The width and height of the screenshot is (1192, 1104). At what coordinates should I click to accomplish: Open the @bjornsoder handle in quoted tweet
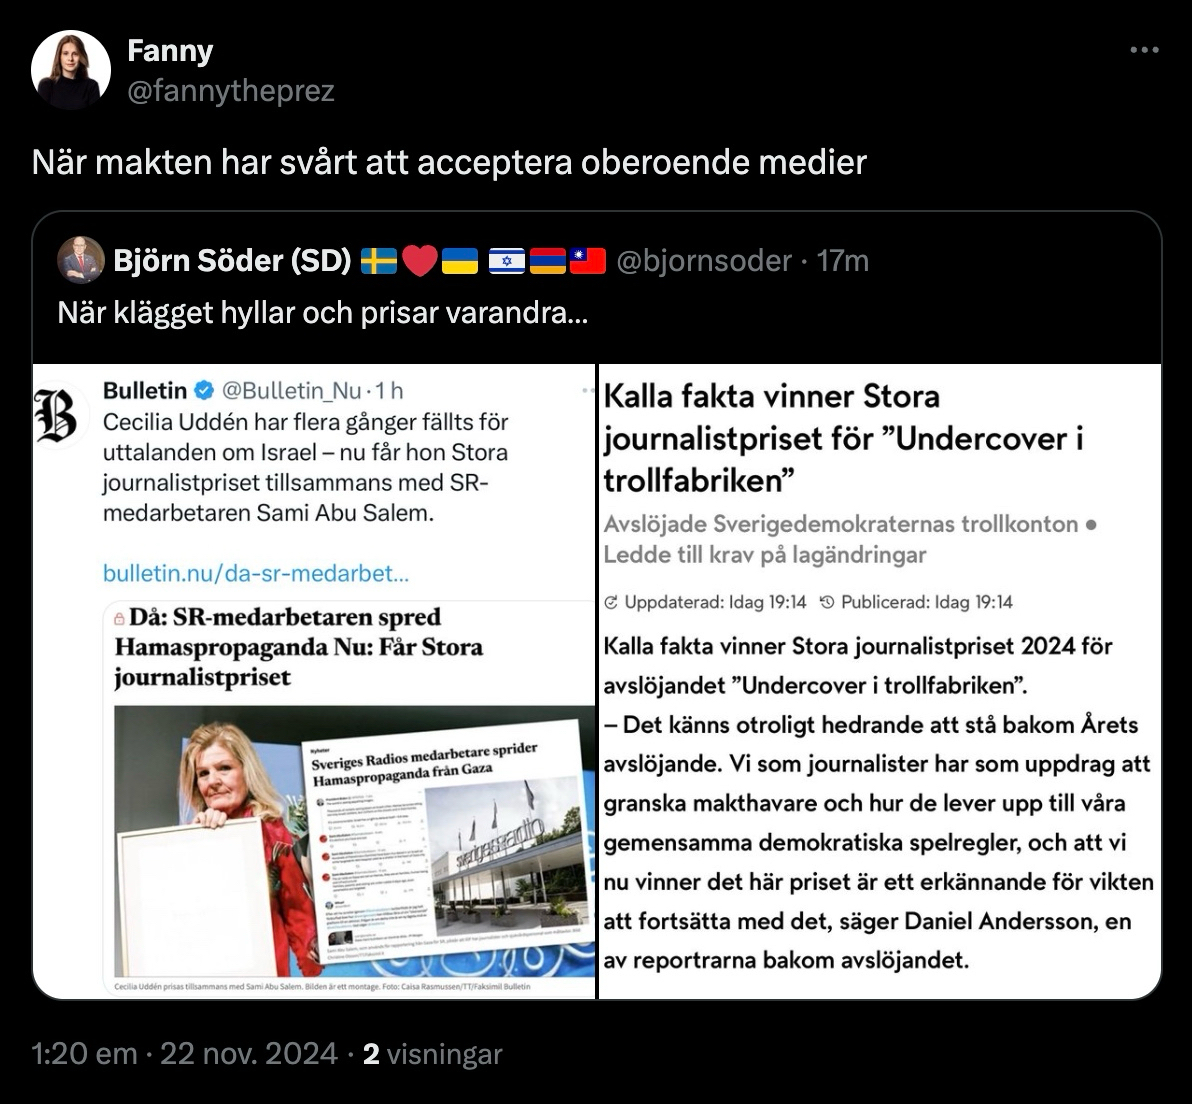pos(704,261)
